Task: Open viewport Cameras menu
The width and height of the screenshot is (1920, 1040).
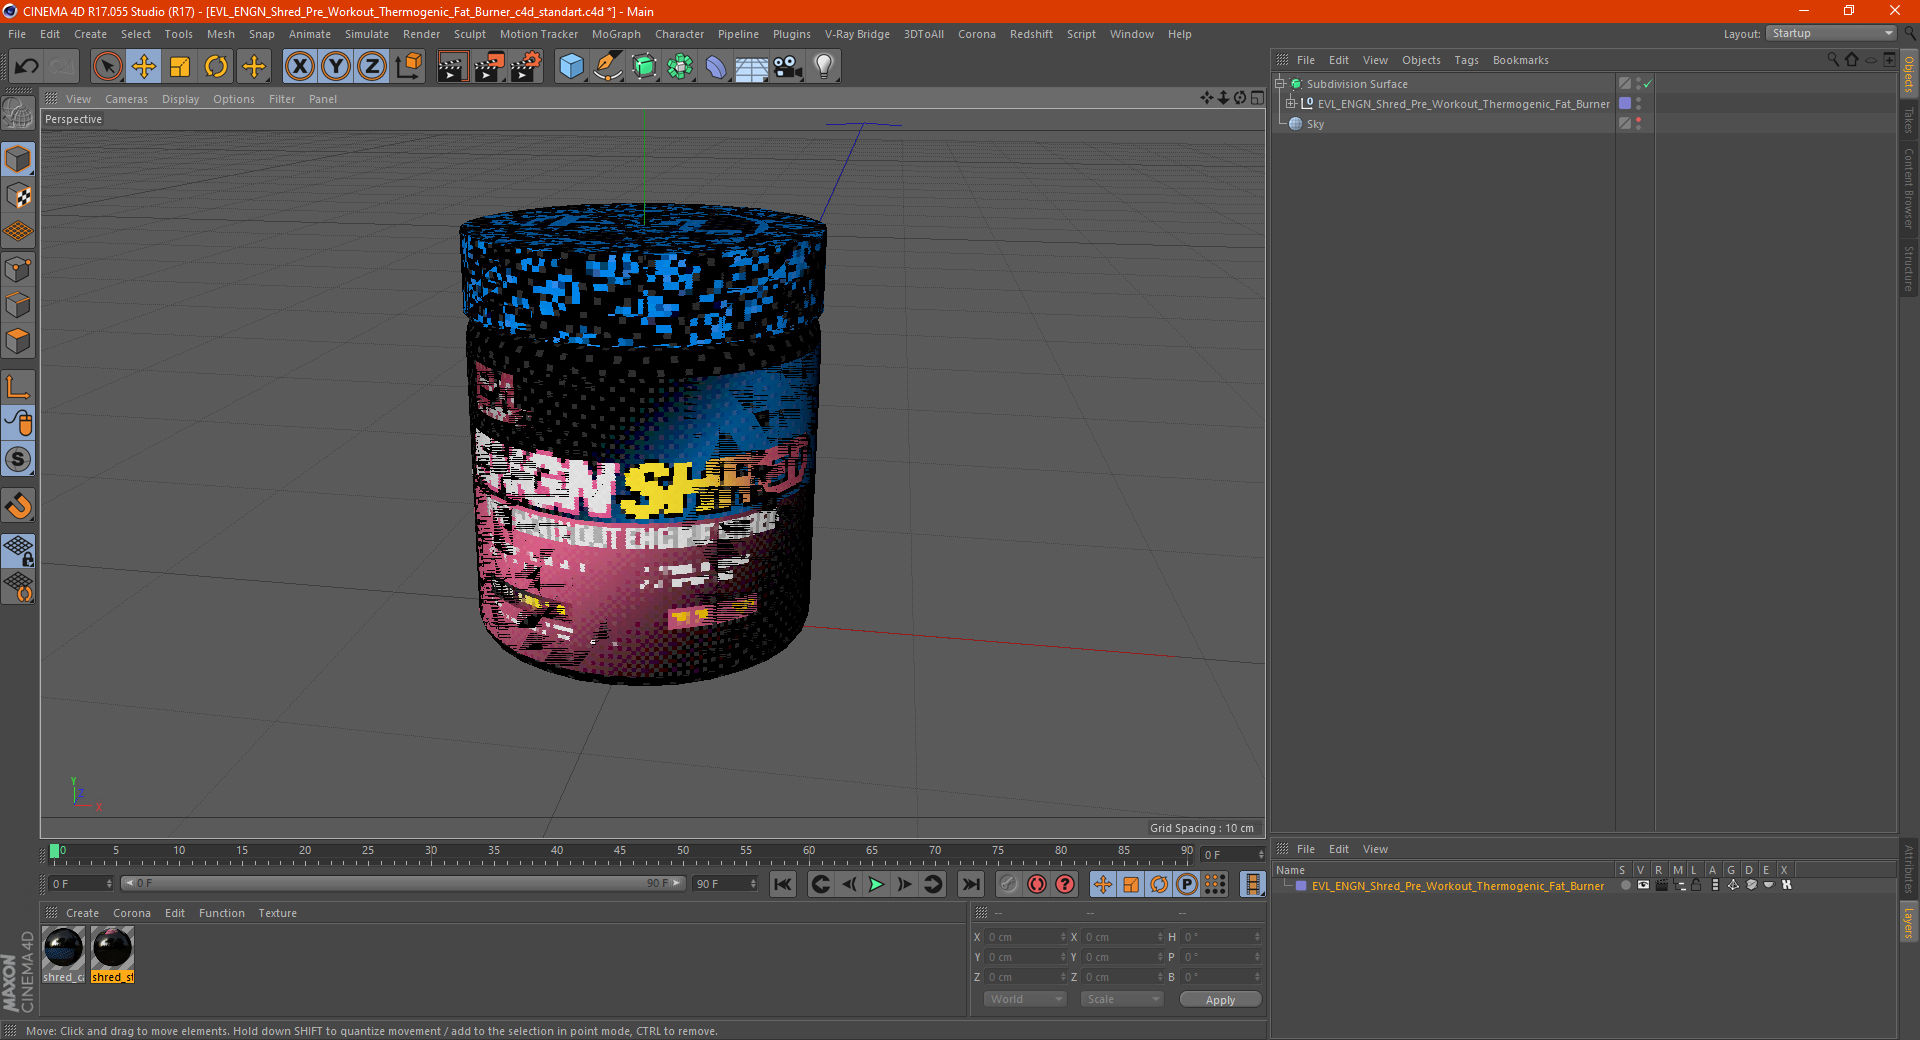Action: [x=126, y=99]
